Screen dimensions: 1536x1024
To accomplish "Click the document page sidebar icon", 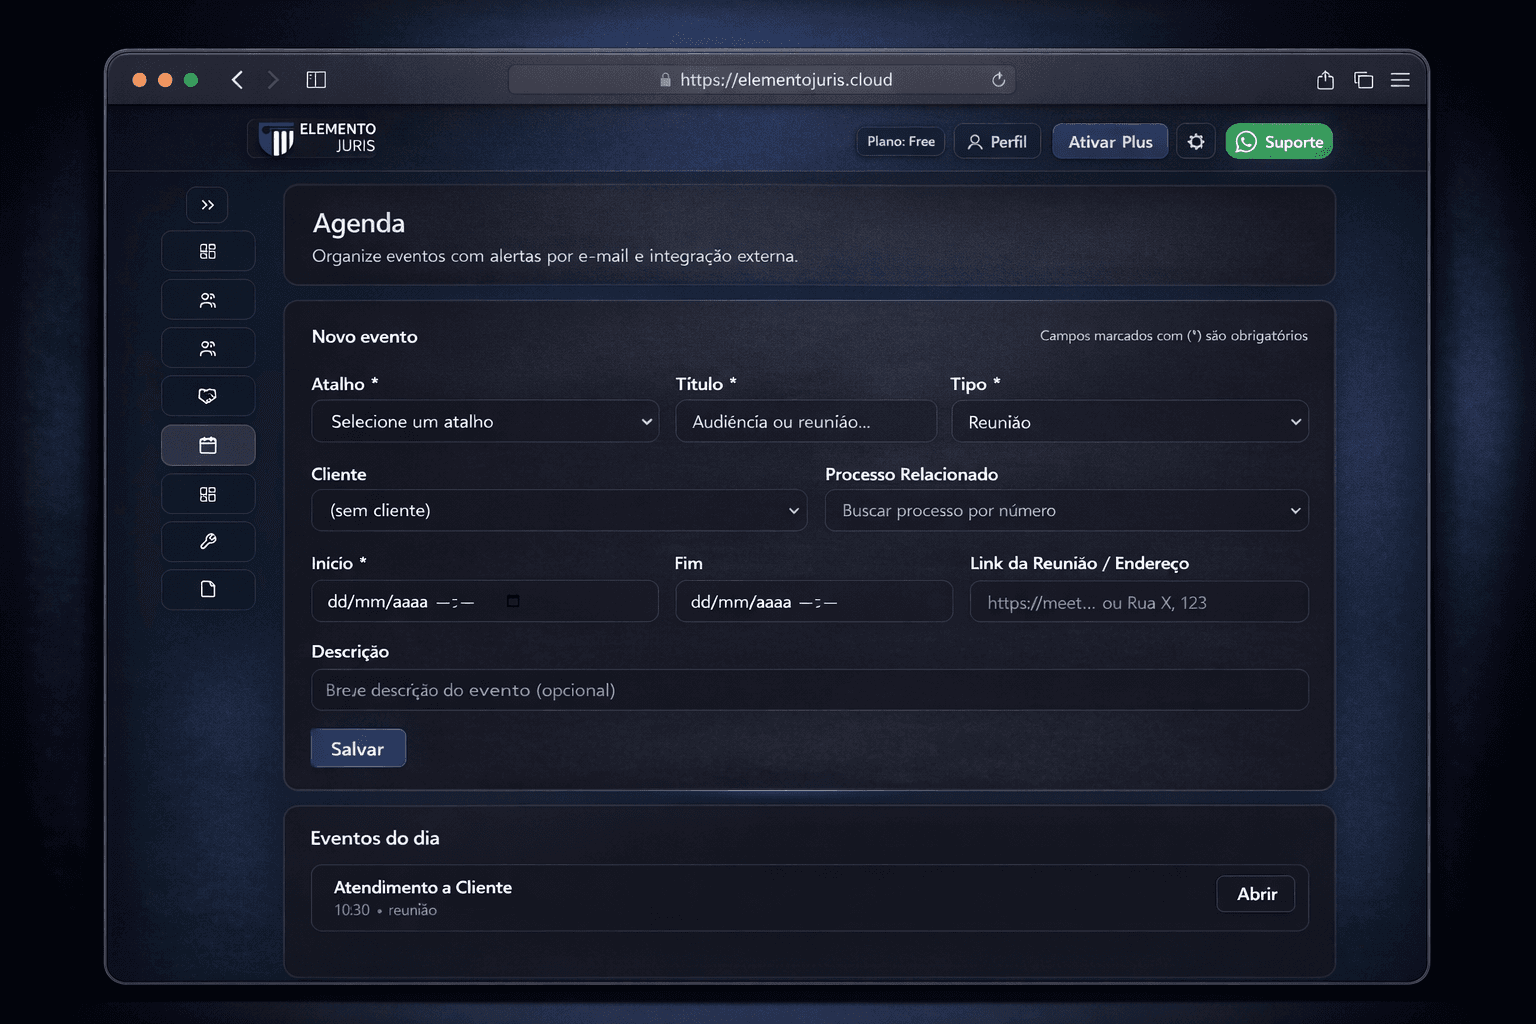I will (x=208, y=589).
